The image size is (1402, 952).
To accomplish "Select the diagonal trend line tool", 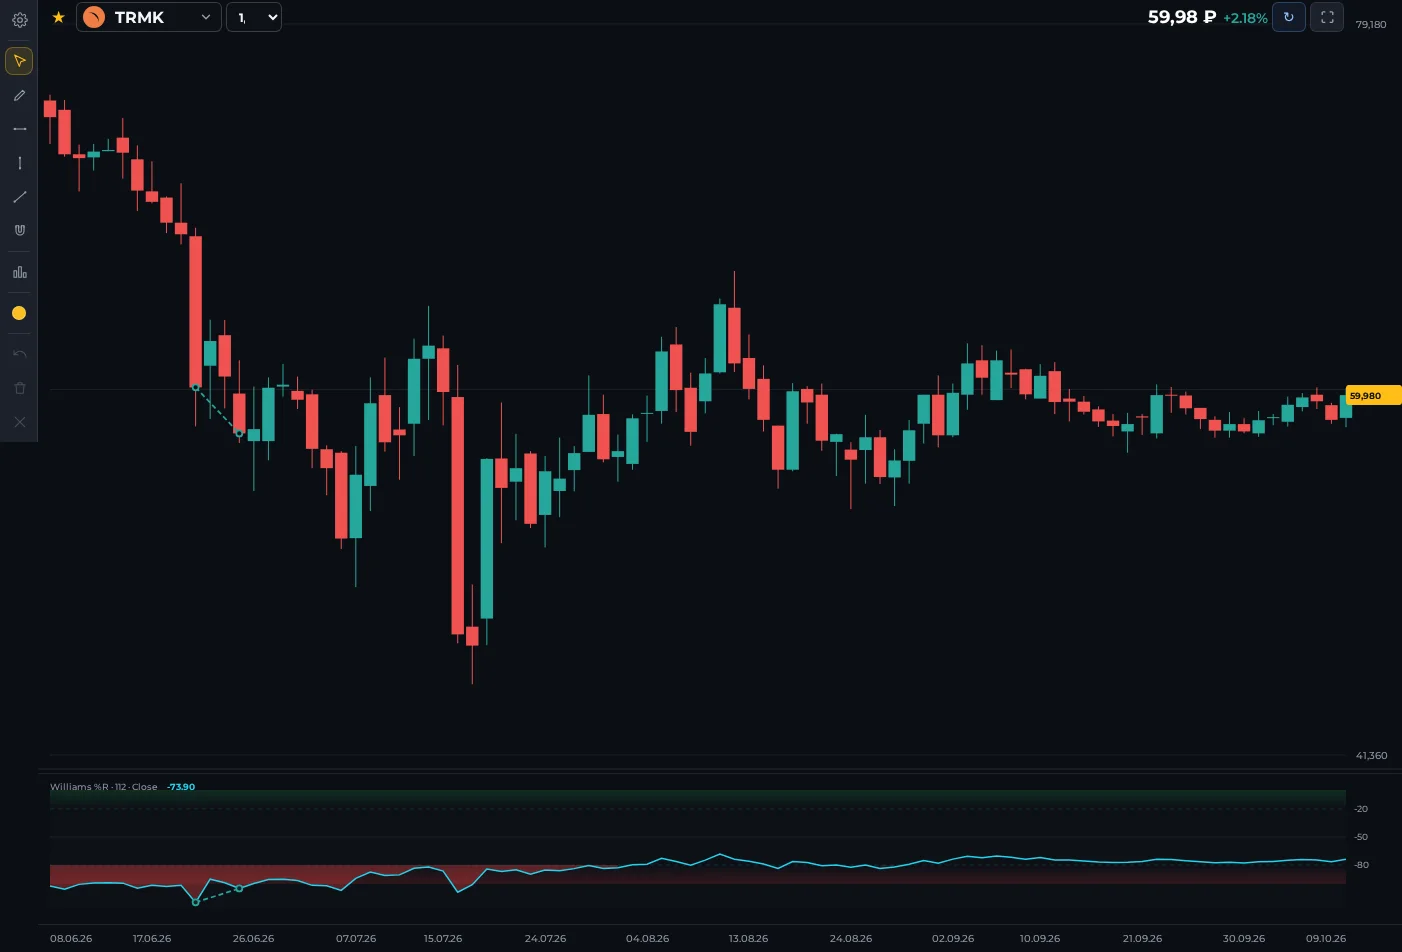I will click(19, 197).
